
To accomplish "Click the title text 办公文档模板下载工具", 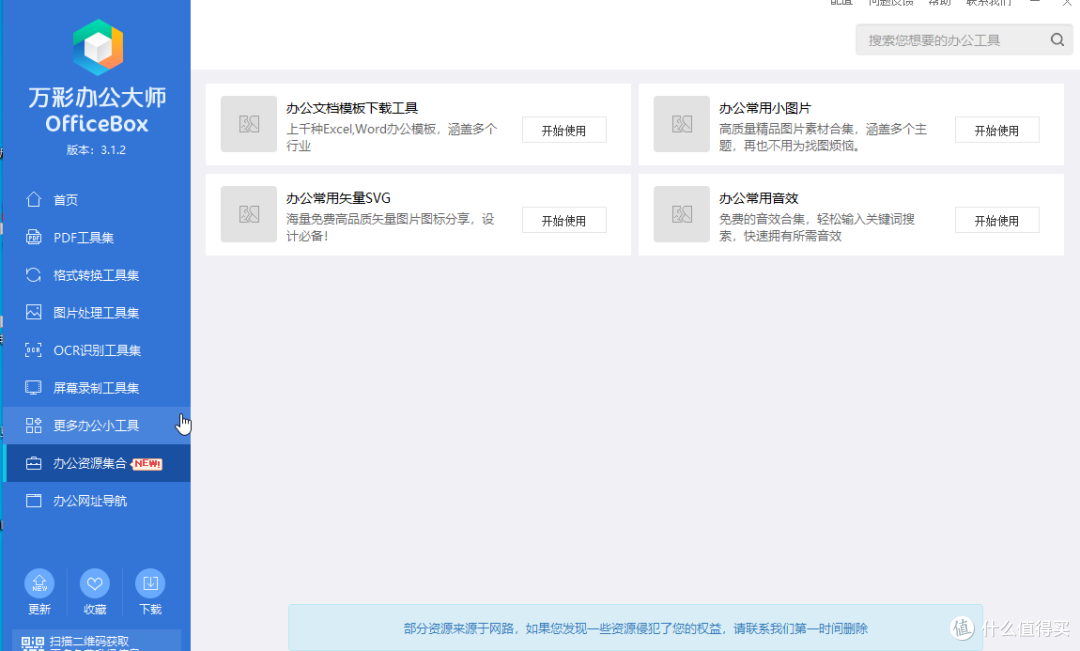I will [x=352, y=108].
